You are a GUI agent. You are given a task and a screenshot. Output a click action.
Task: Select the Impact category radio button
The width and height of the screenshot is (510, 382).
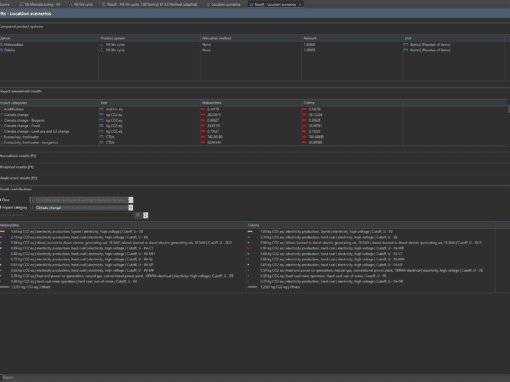pos(14,207)
